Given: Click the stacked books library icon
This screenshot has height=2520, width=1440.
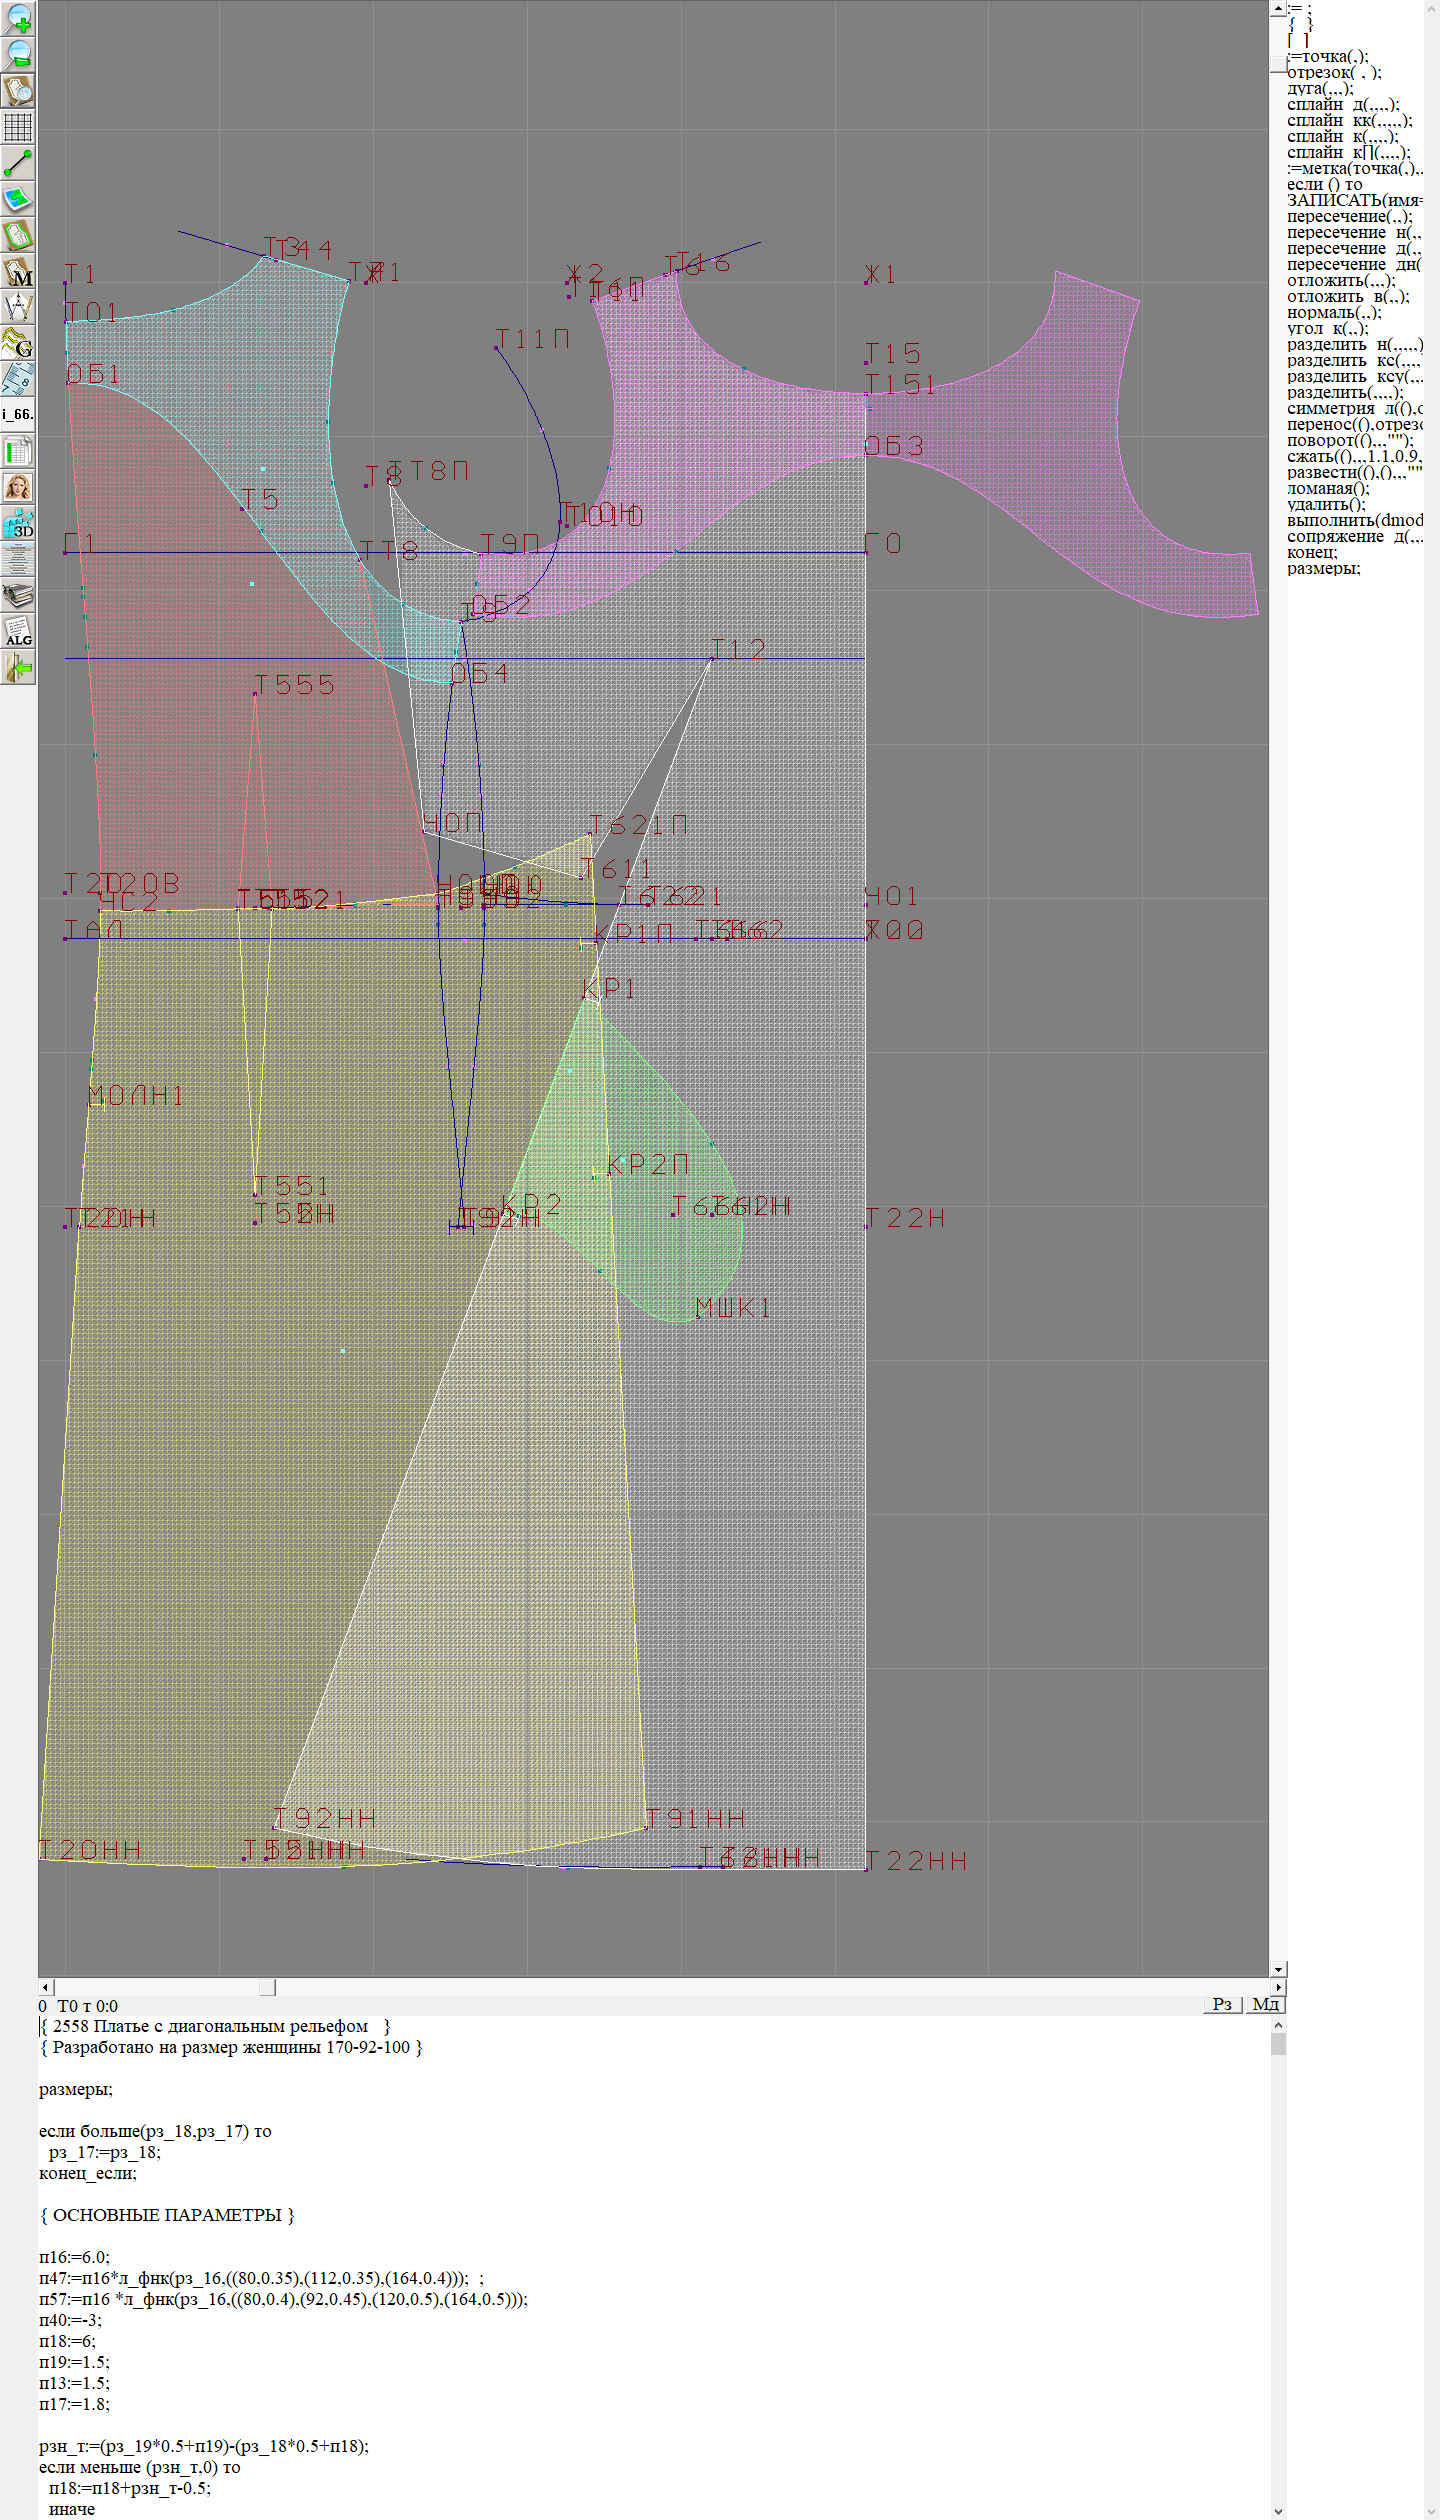Looking at the screenshot, I should (x=18, y=596).
